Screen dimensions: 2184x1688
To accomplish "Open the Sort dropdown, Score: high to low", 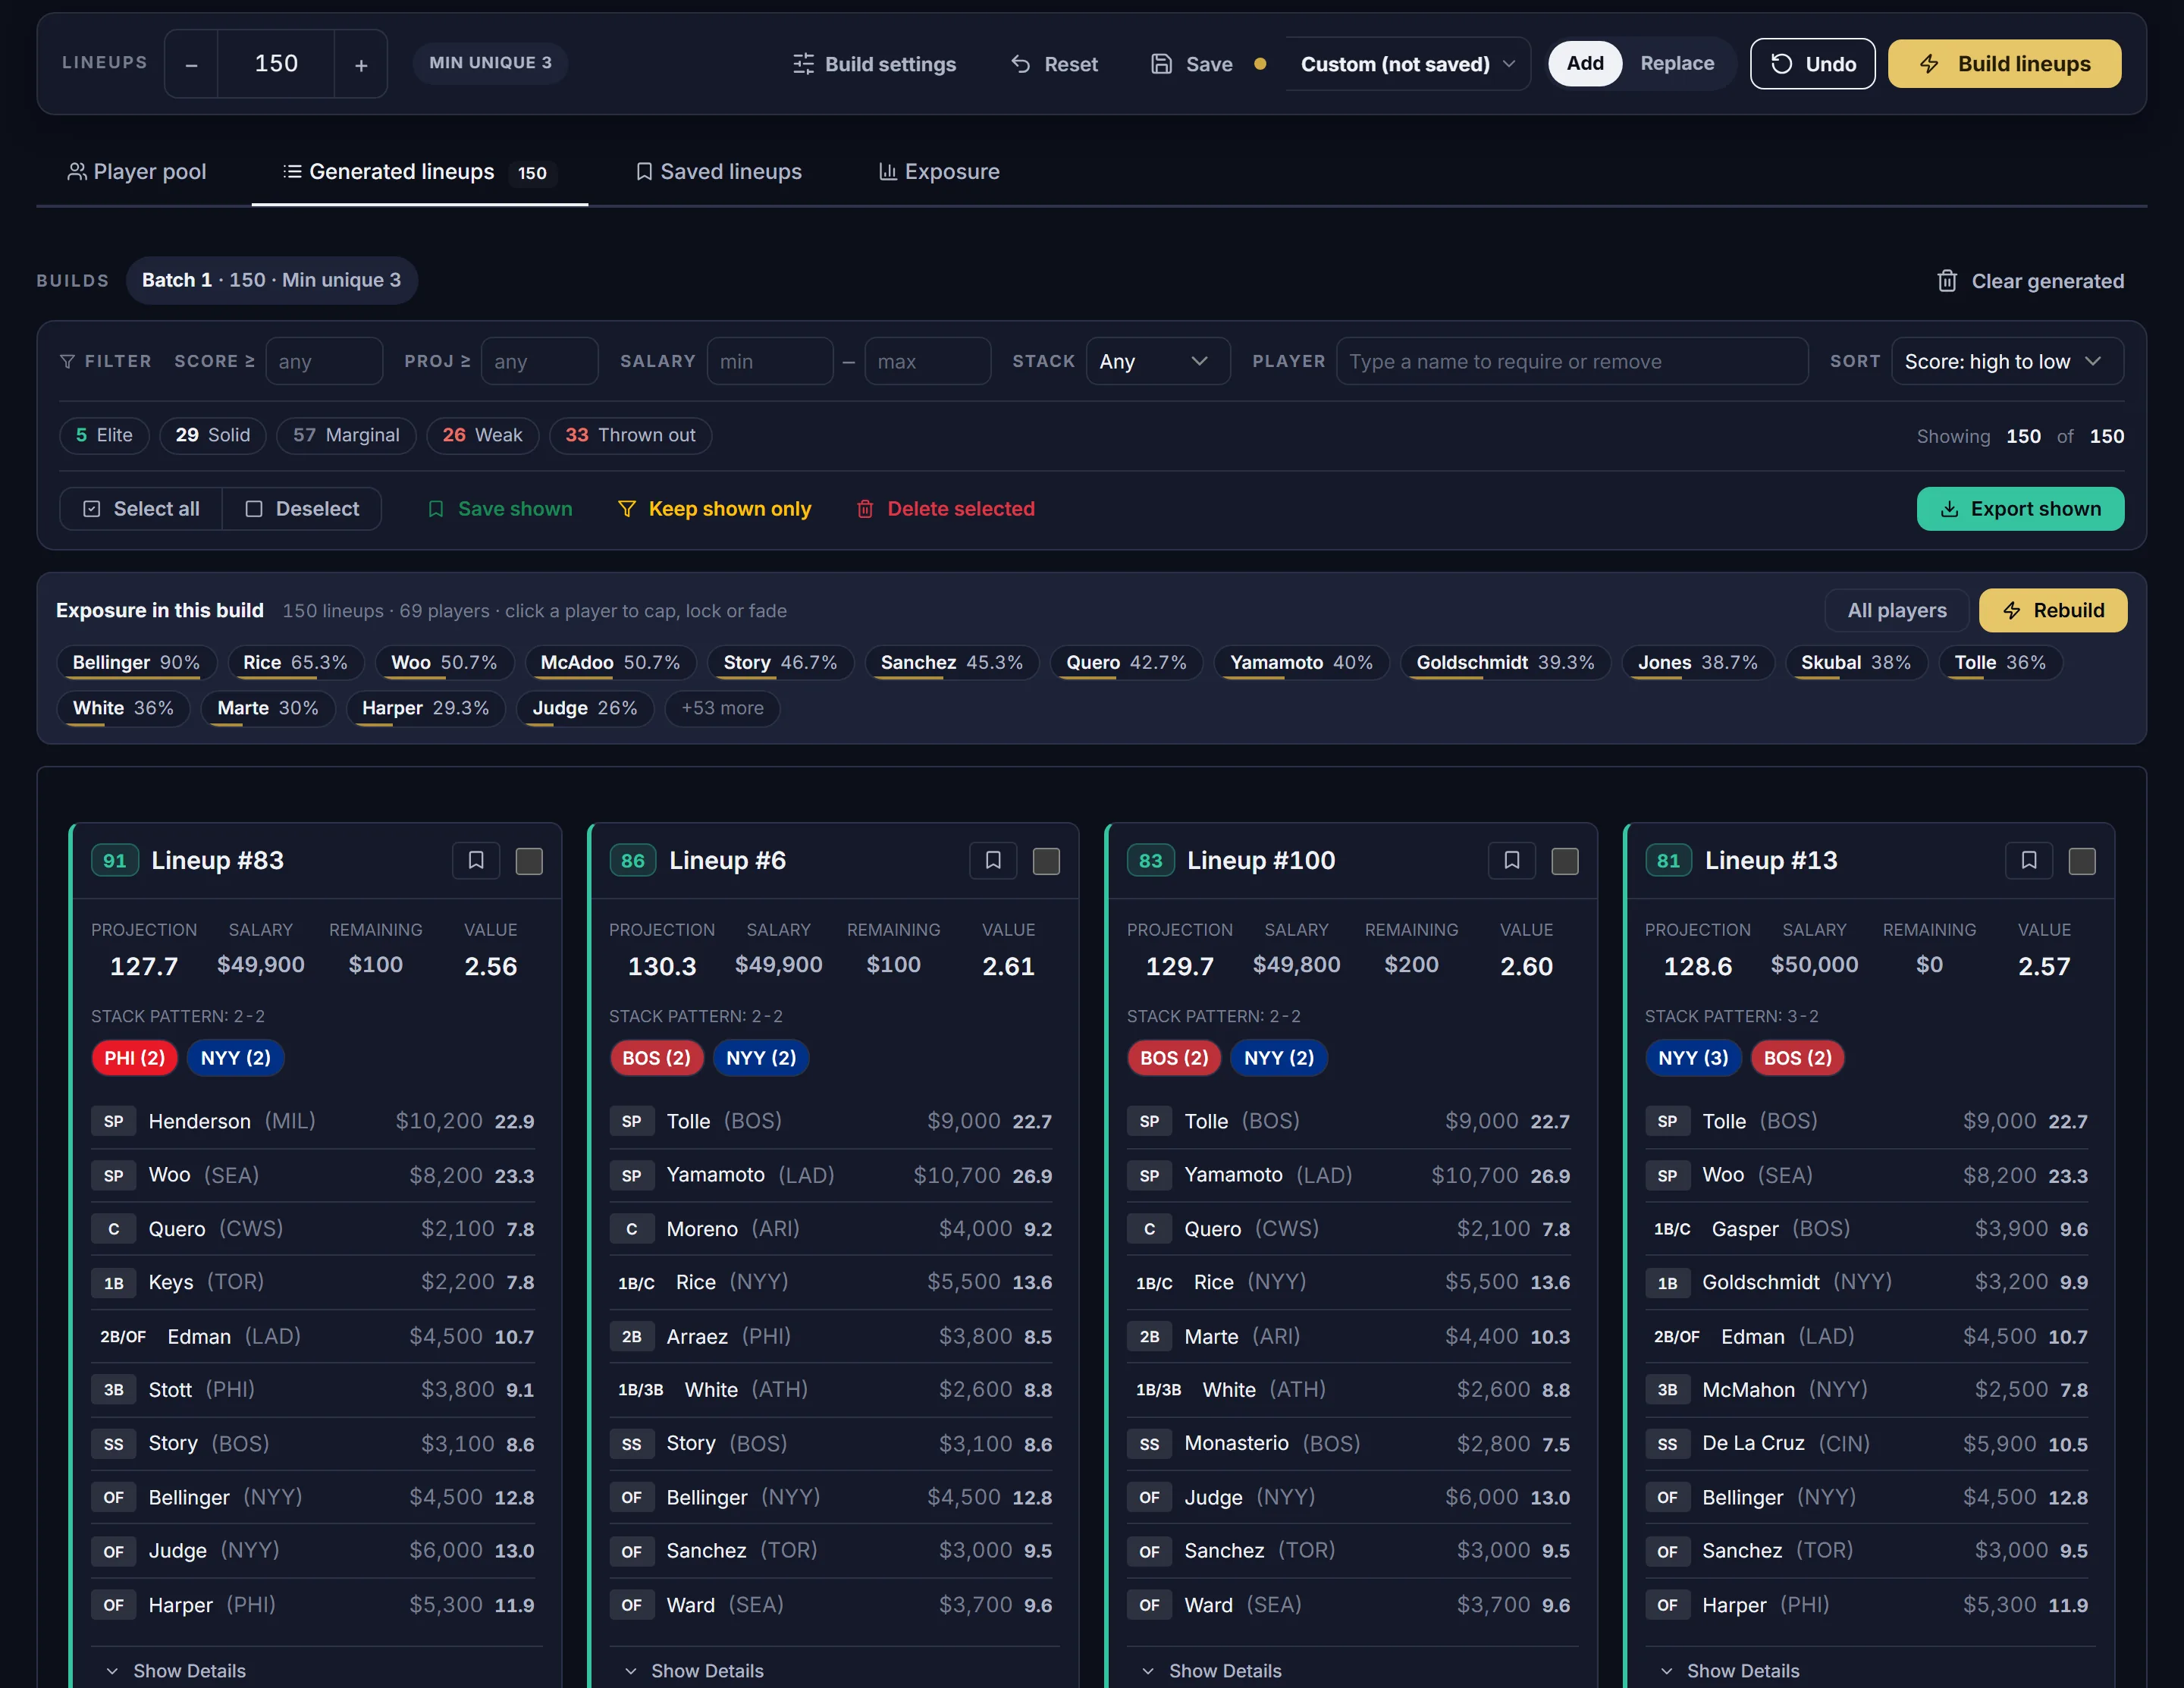I will (x=2007, y=361).
